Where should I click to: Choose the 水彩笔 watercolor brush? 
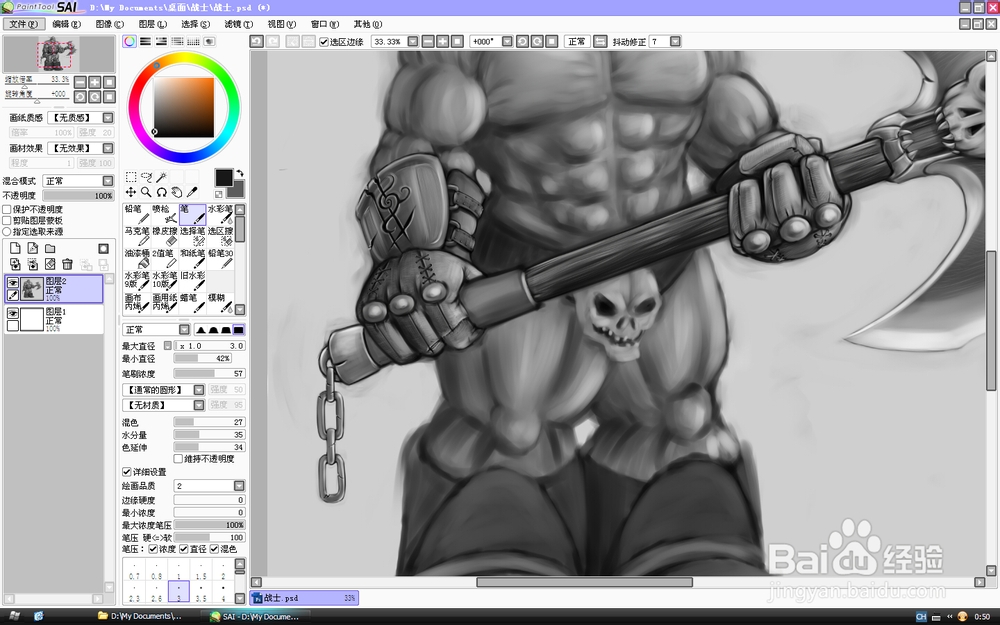coord(220,214)
